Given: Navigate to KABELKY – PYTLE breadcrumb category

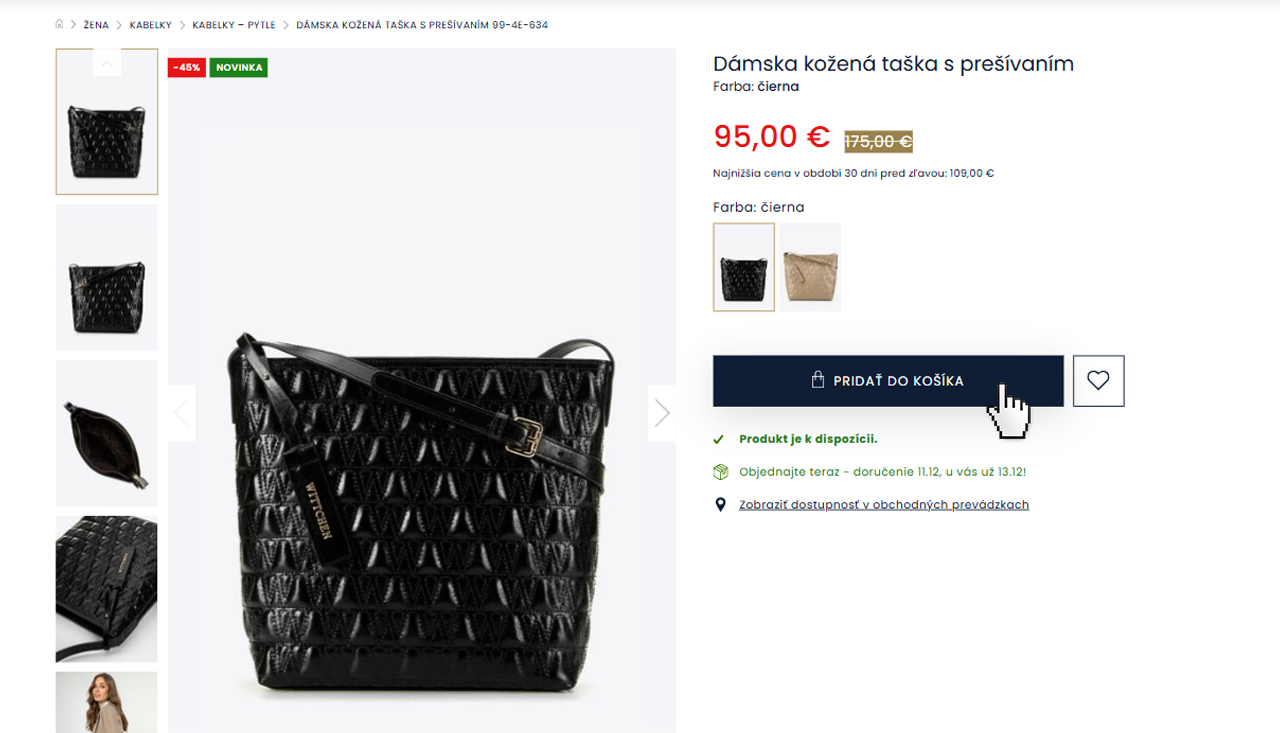Looking at the screenshot, I should (x=234, y=24).
